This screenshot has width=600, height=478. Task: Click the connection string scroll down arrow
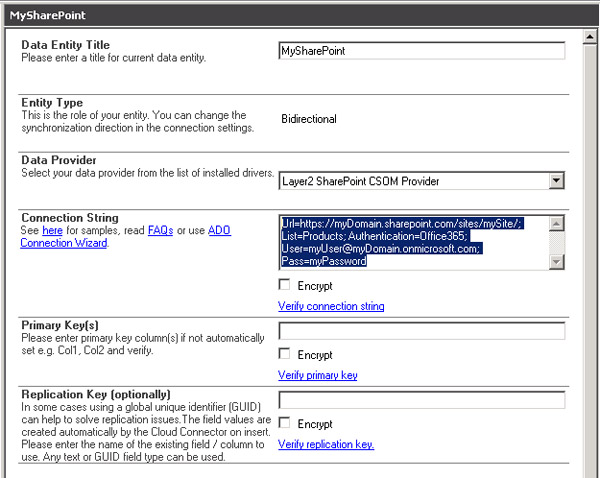tap(557, 261)
